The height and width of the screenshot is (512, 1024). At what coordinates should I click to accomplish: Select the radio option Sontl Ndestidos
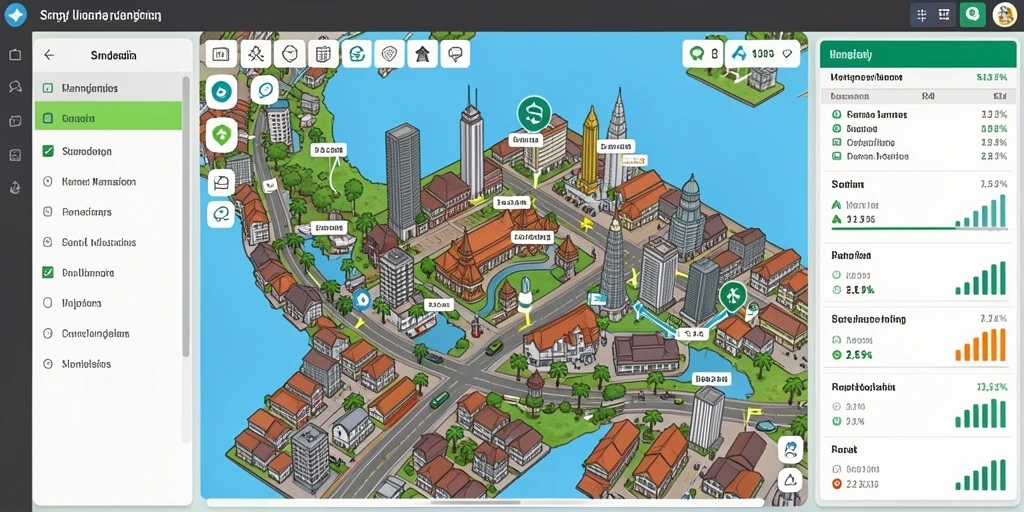click(x=47, y=242)
